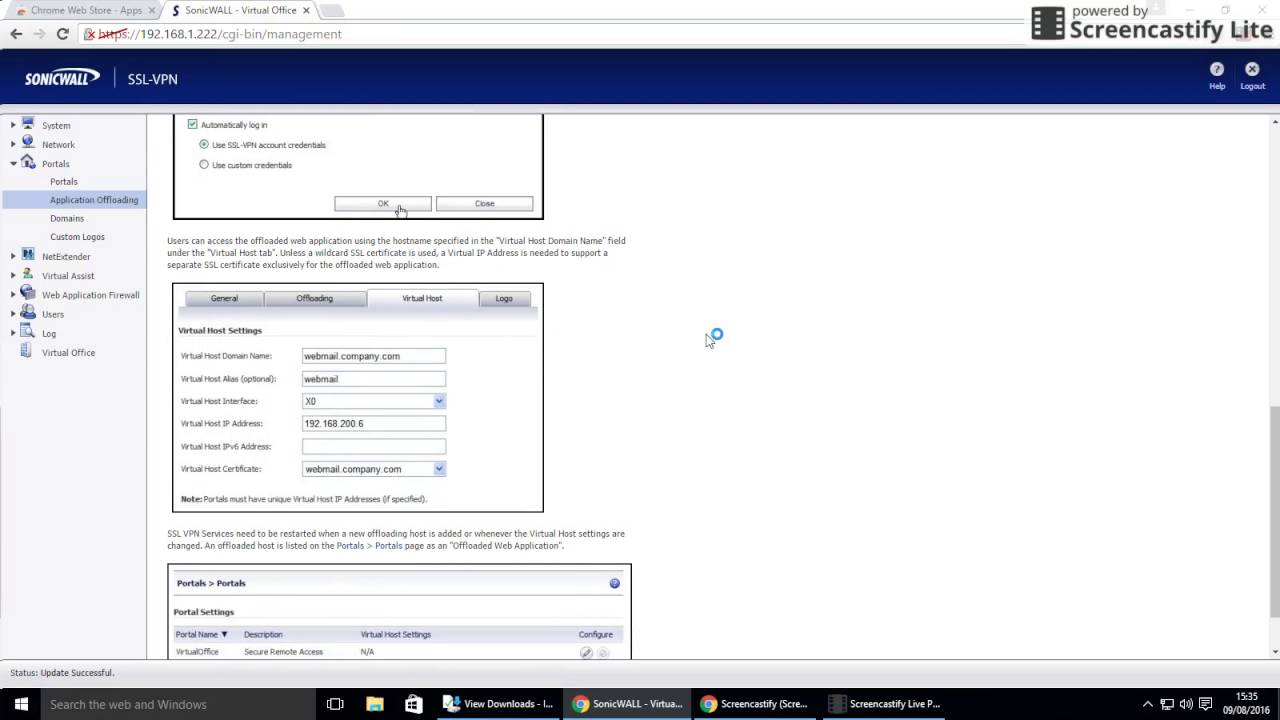Open the Help icon in header
Screen dimensions: 1280x720
coord(1216,69)
